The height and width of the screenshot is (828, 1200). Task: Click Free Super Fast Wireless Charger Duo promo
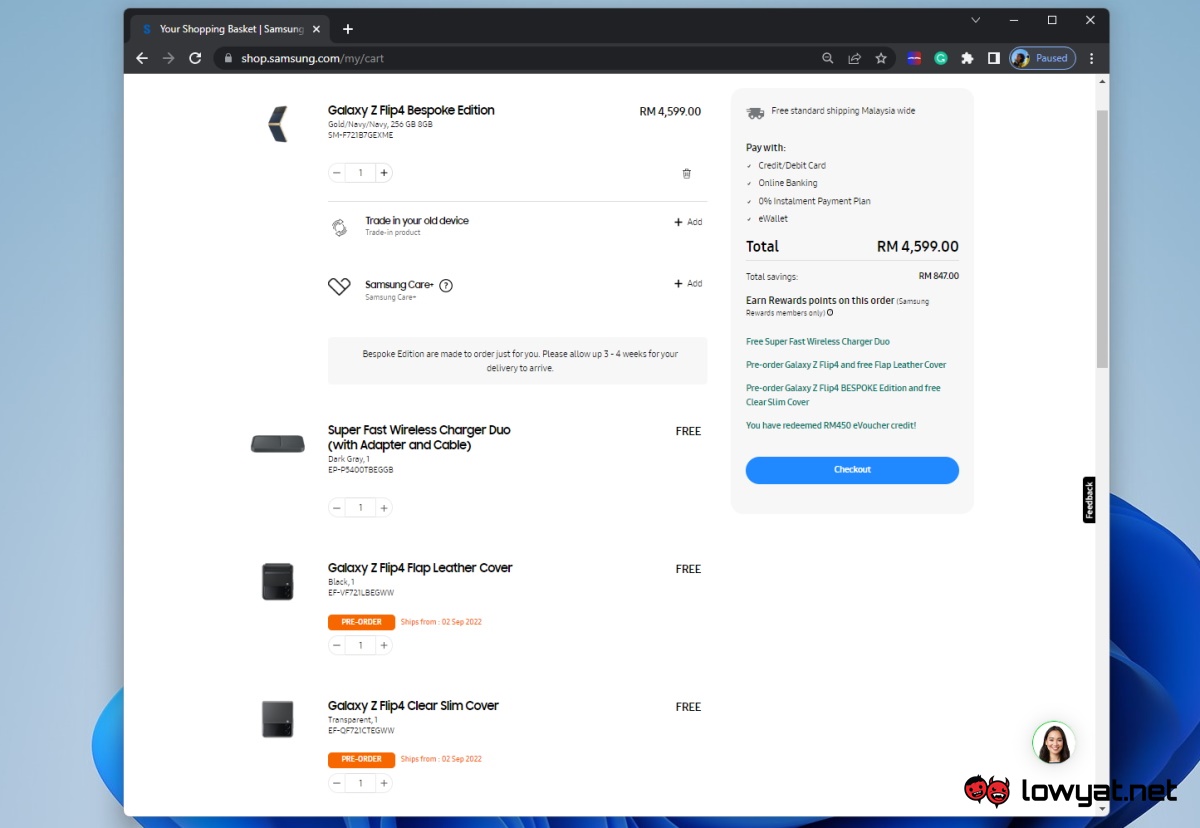818,342
